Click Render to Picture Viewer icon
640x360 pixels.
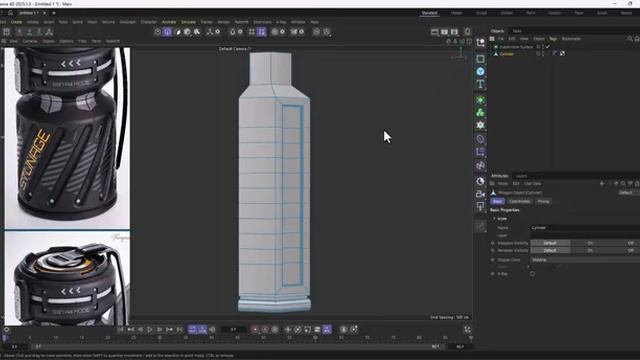pos(444,32)
